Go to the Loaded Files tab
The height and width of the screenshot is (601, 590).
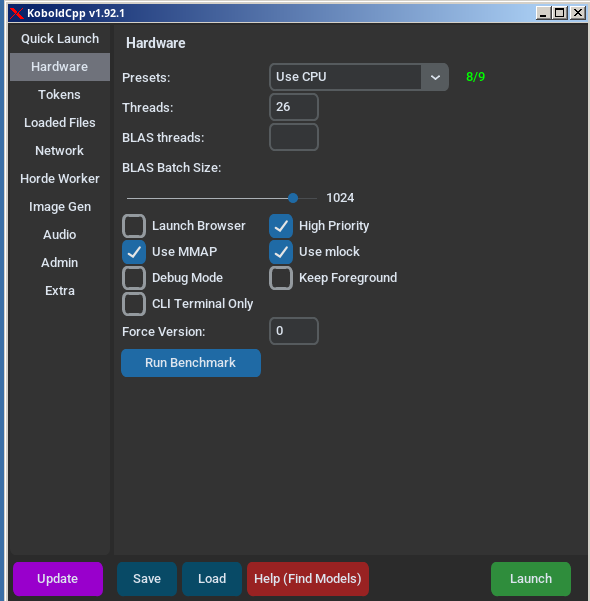(60, 123)
